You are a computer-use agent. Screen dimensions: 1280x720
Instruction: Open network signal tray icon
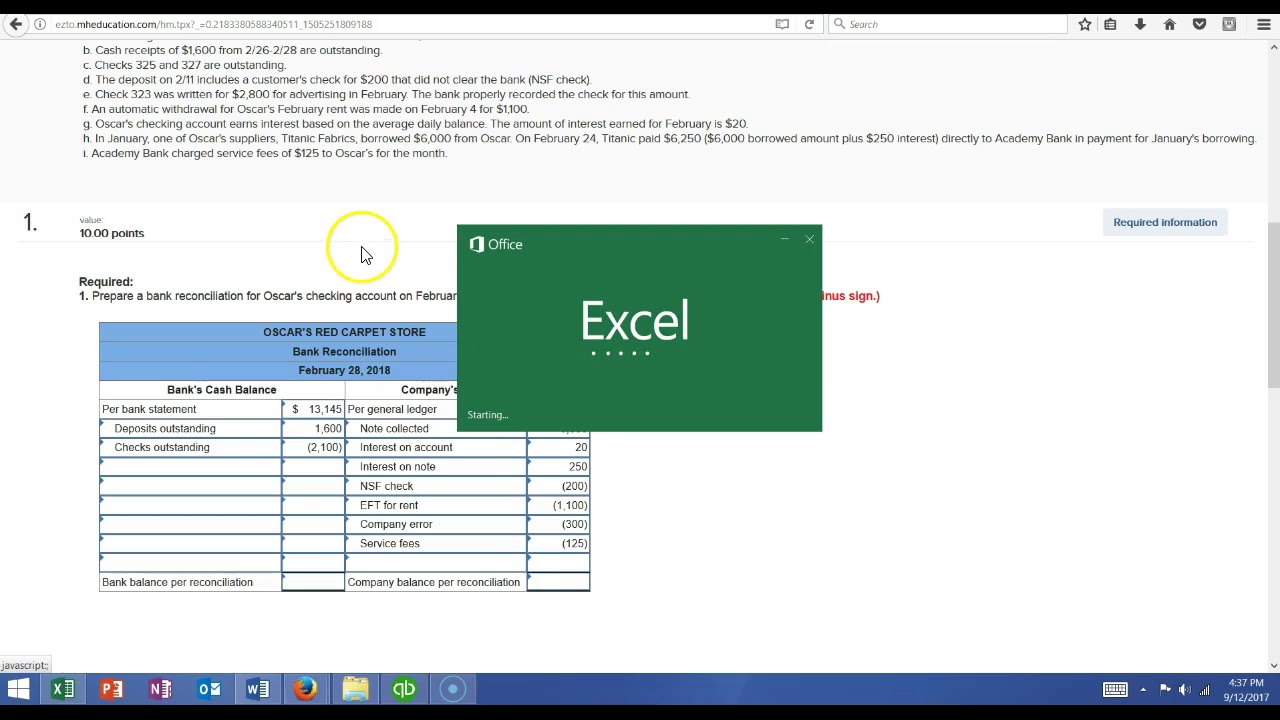[1205, 689]
